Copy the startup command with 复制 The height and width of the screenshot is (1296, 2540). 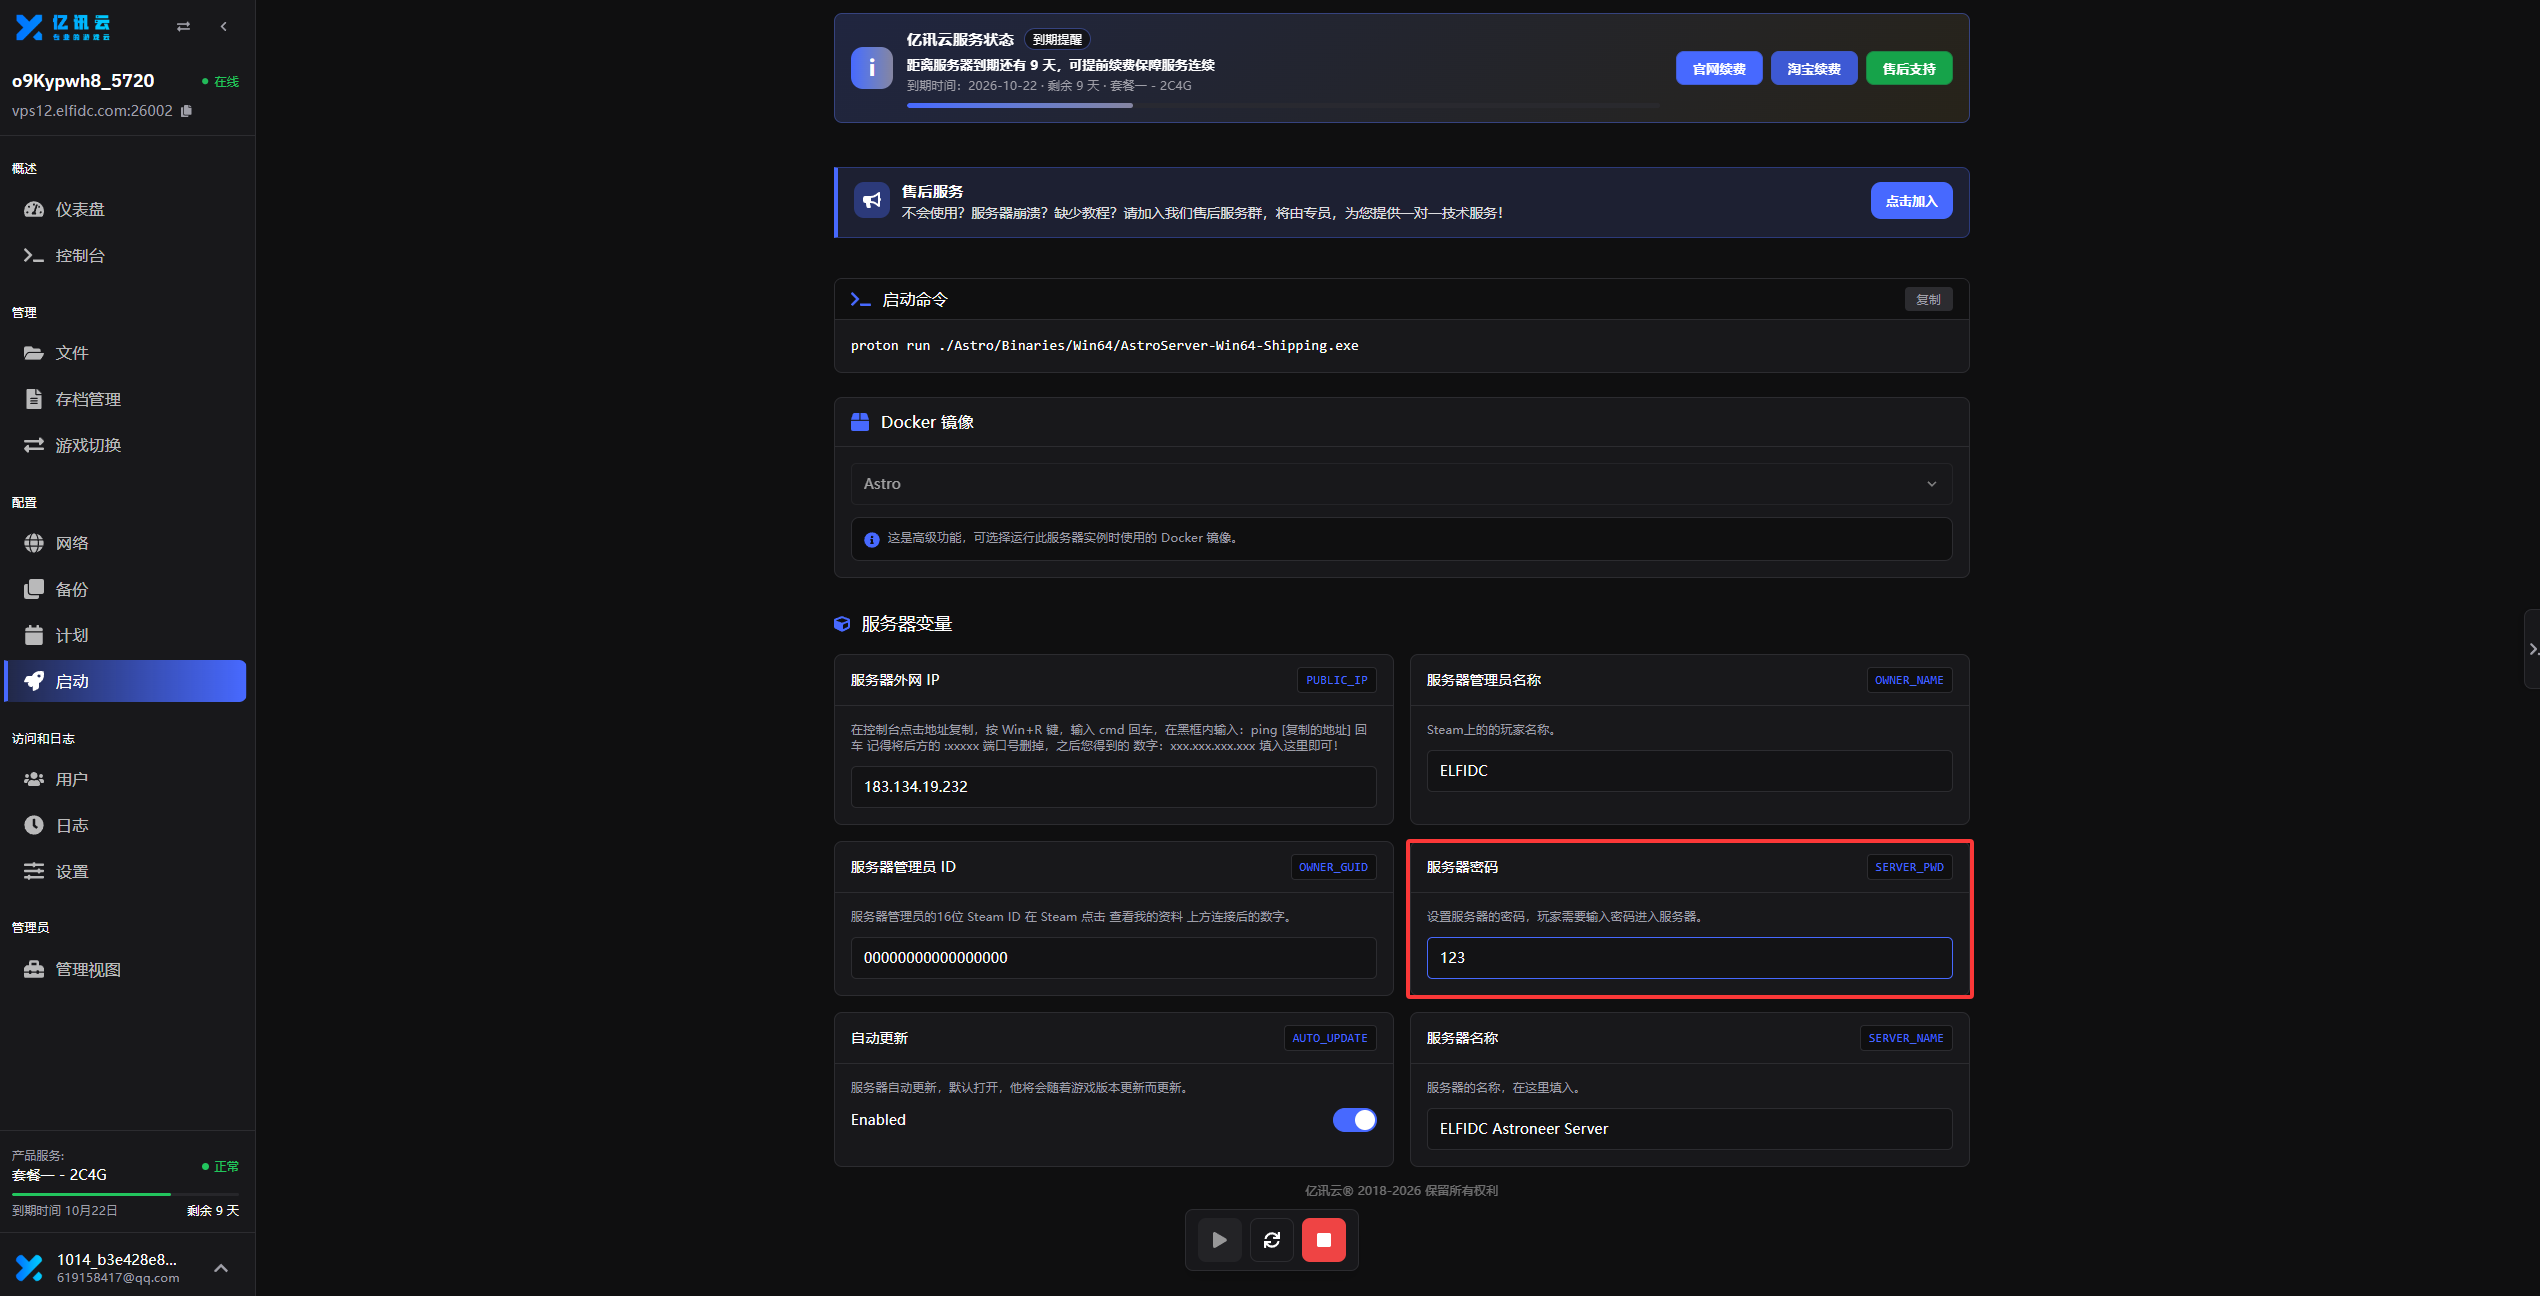coord(1928,299)
